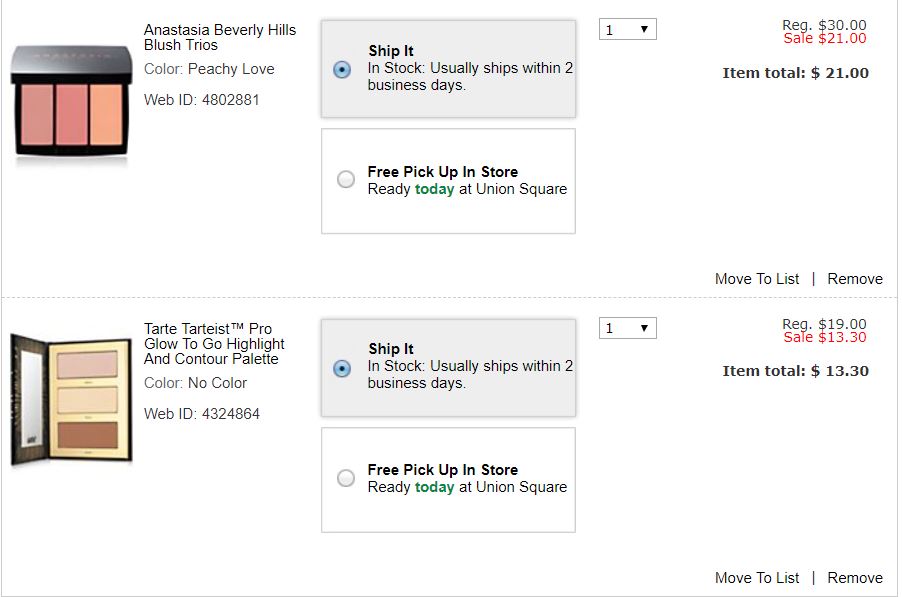Choose Free Pick Up for Blush Trios

[x=346, y=179]
